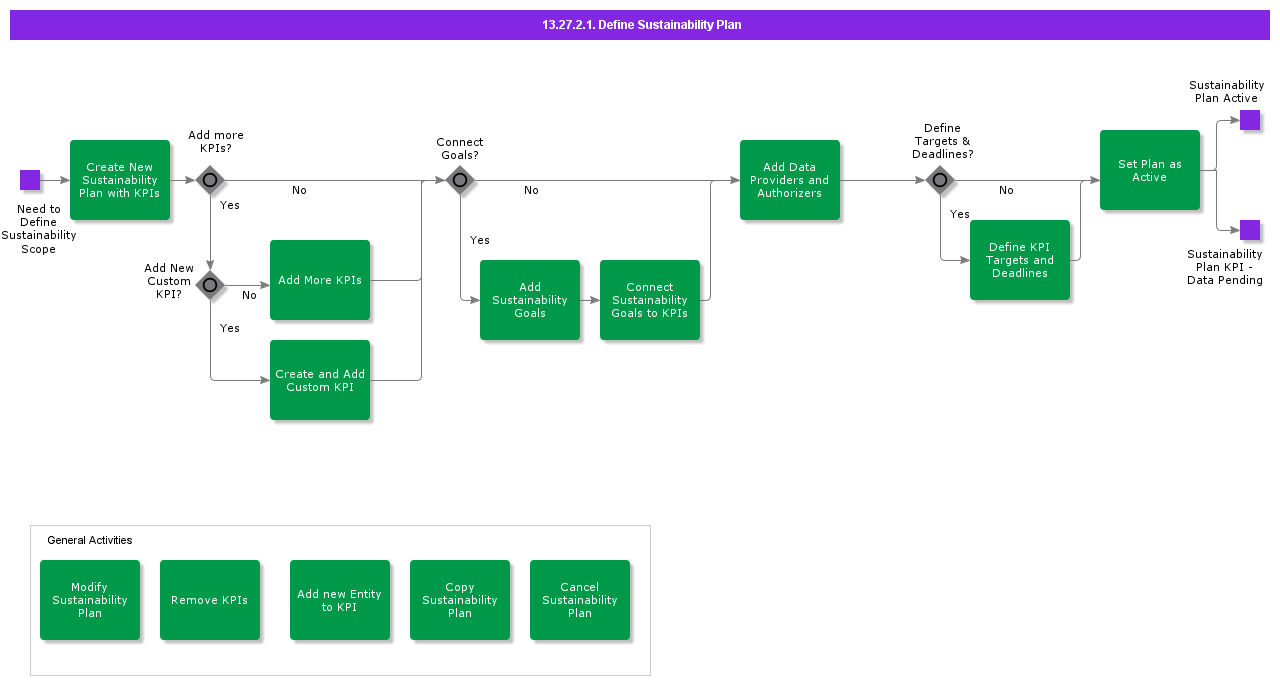The height and width of the screenshot is (685, 1280).
Task: Click the 'No' label after 'Connect Goals?' gateway
Action: click(x=531, y=190)
